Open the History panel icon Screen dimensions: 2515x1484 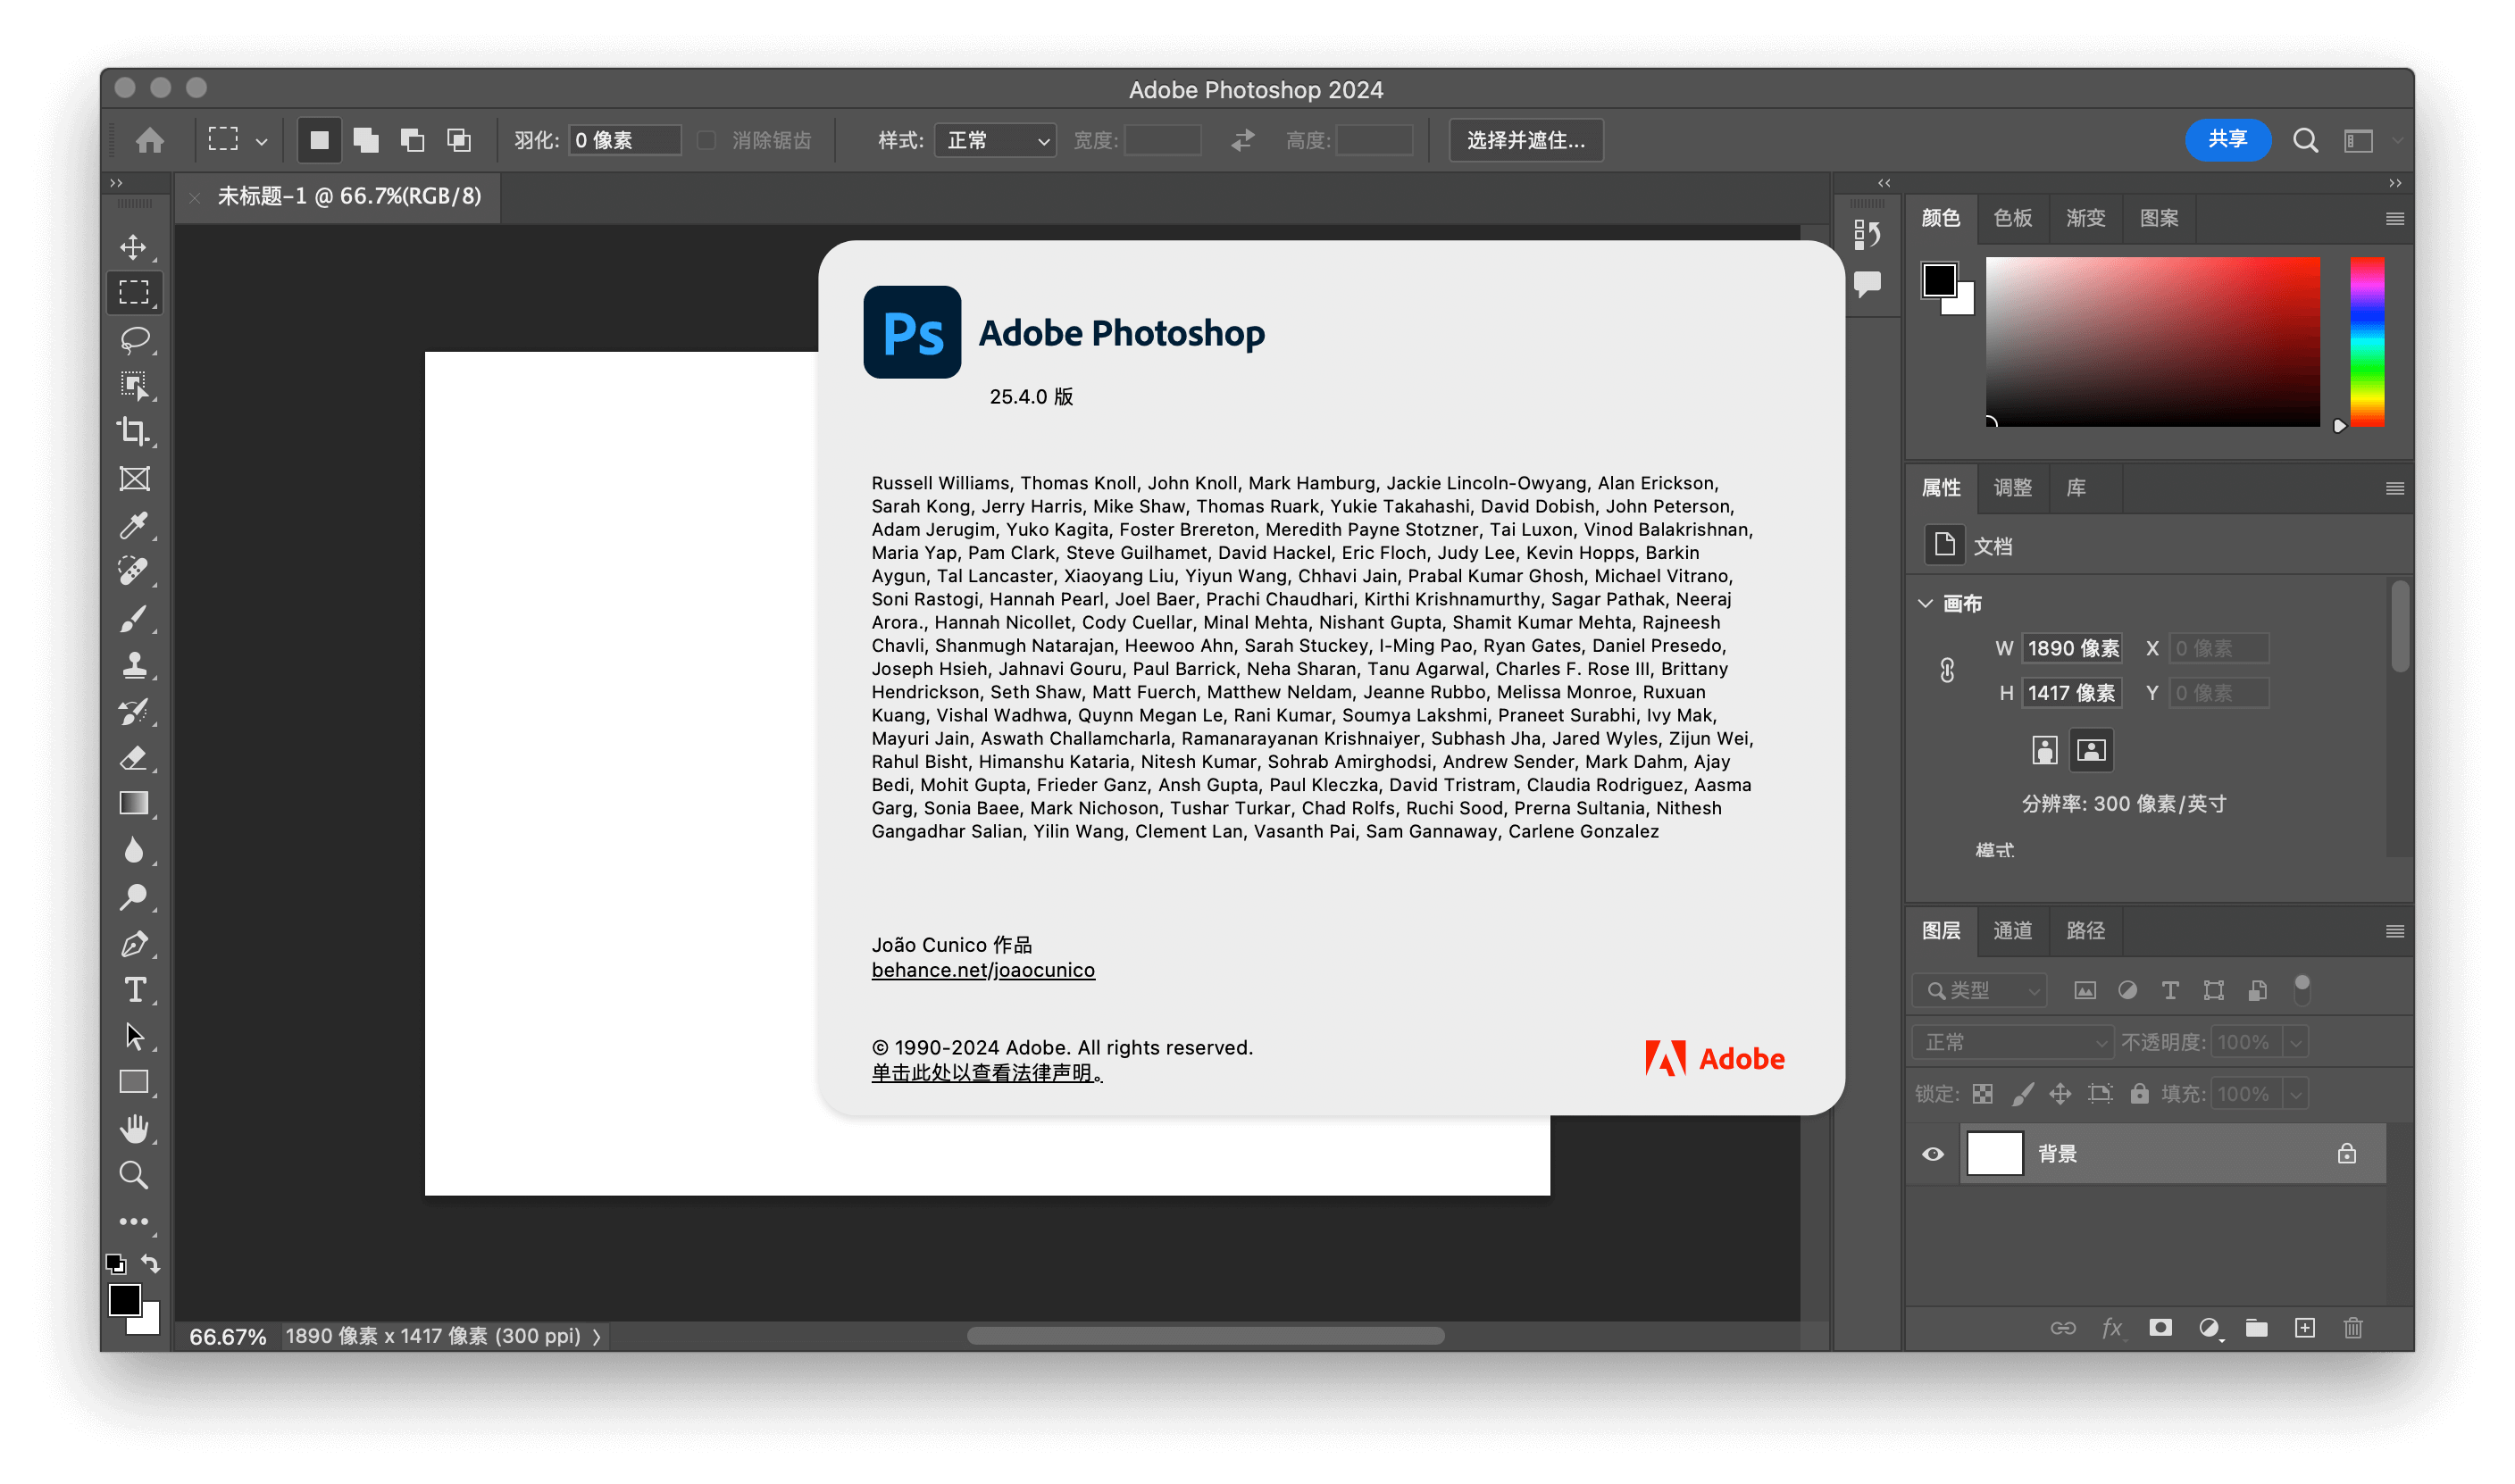pos(1867,235)
